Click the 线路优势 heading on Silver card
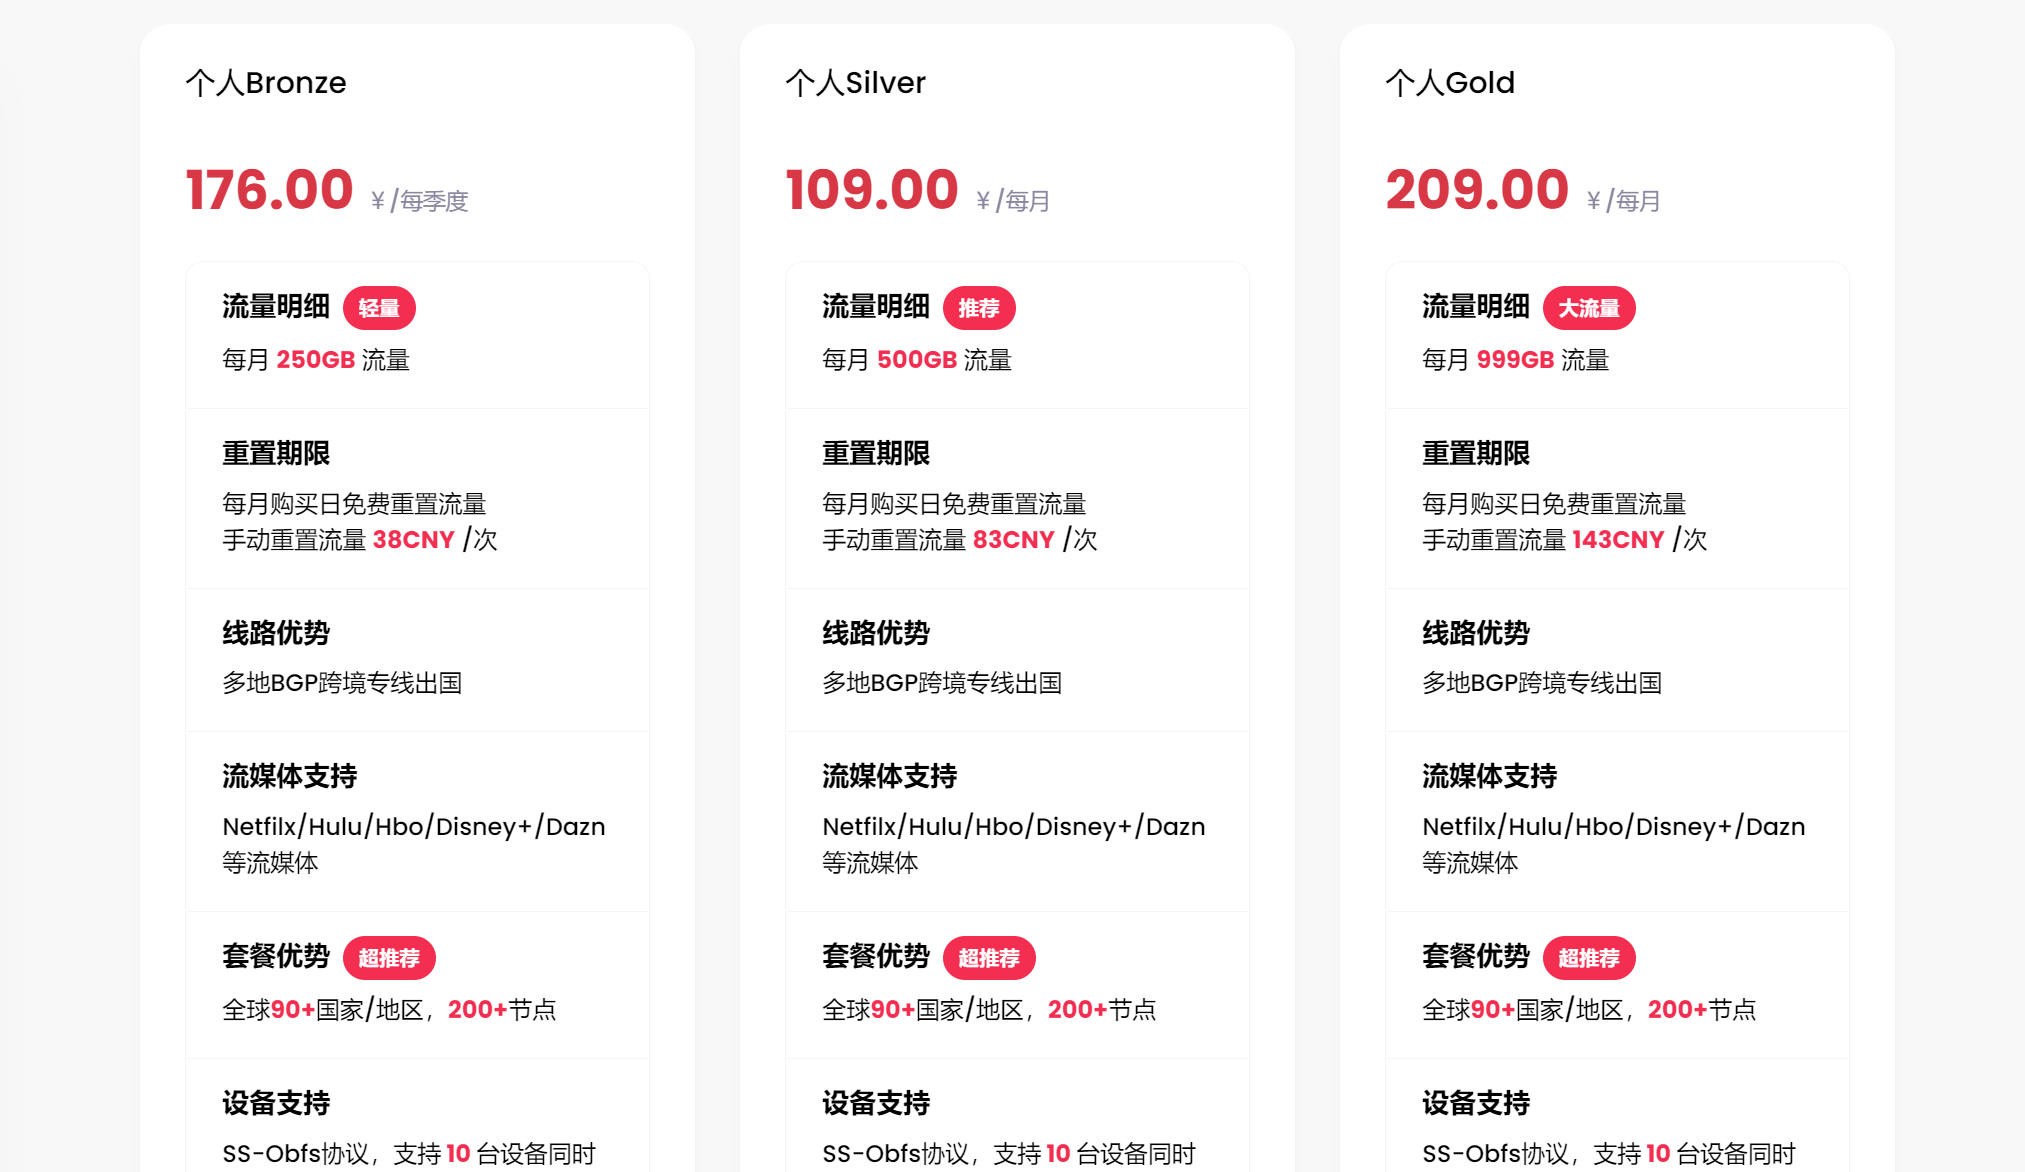The image size is (2025, 1172). point(875,632)
